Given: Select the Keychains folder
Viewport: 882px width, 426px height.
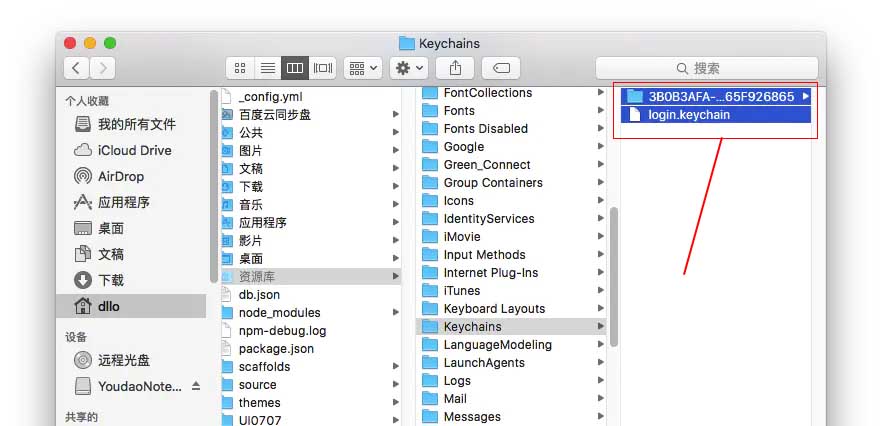Looking at the screenshot, I should 512,326.
